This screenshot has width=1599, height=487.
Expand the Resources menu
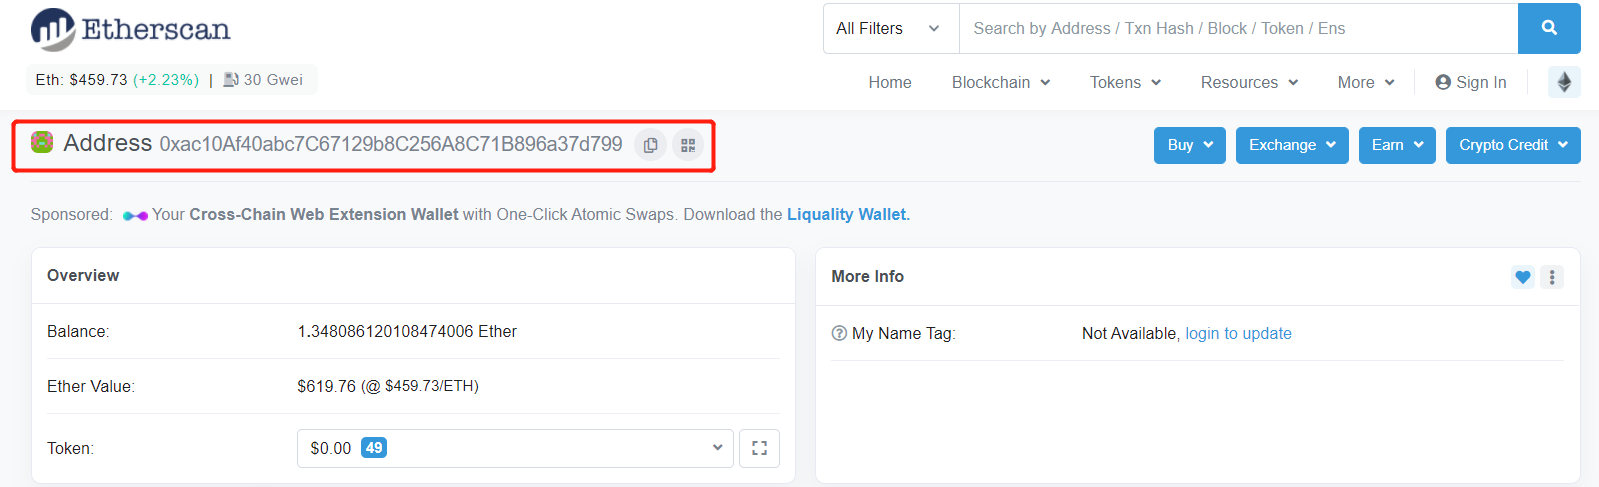1250,82
